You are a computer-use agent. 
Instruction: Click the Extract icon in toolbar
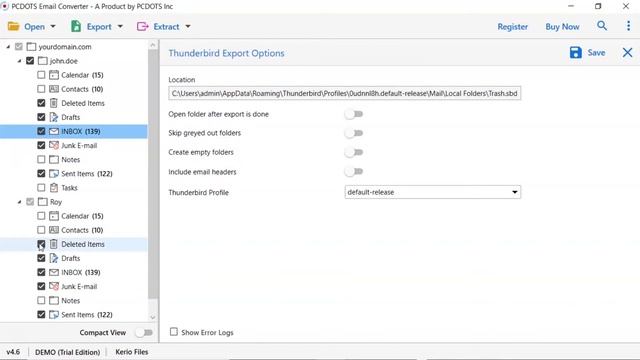pyautogui.click(x=142, y=27)
